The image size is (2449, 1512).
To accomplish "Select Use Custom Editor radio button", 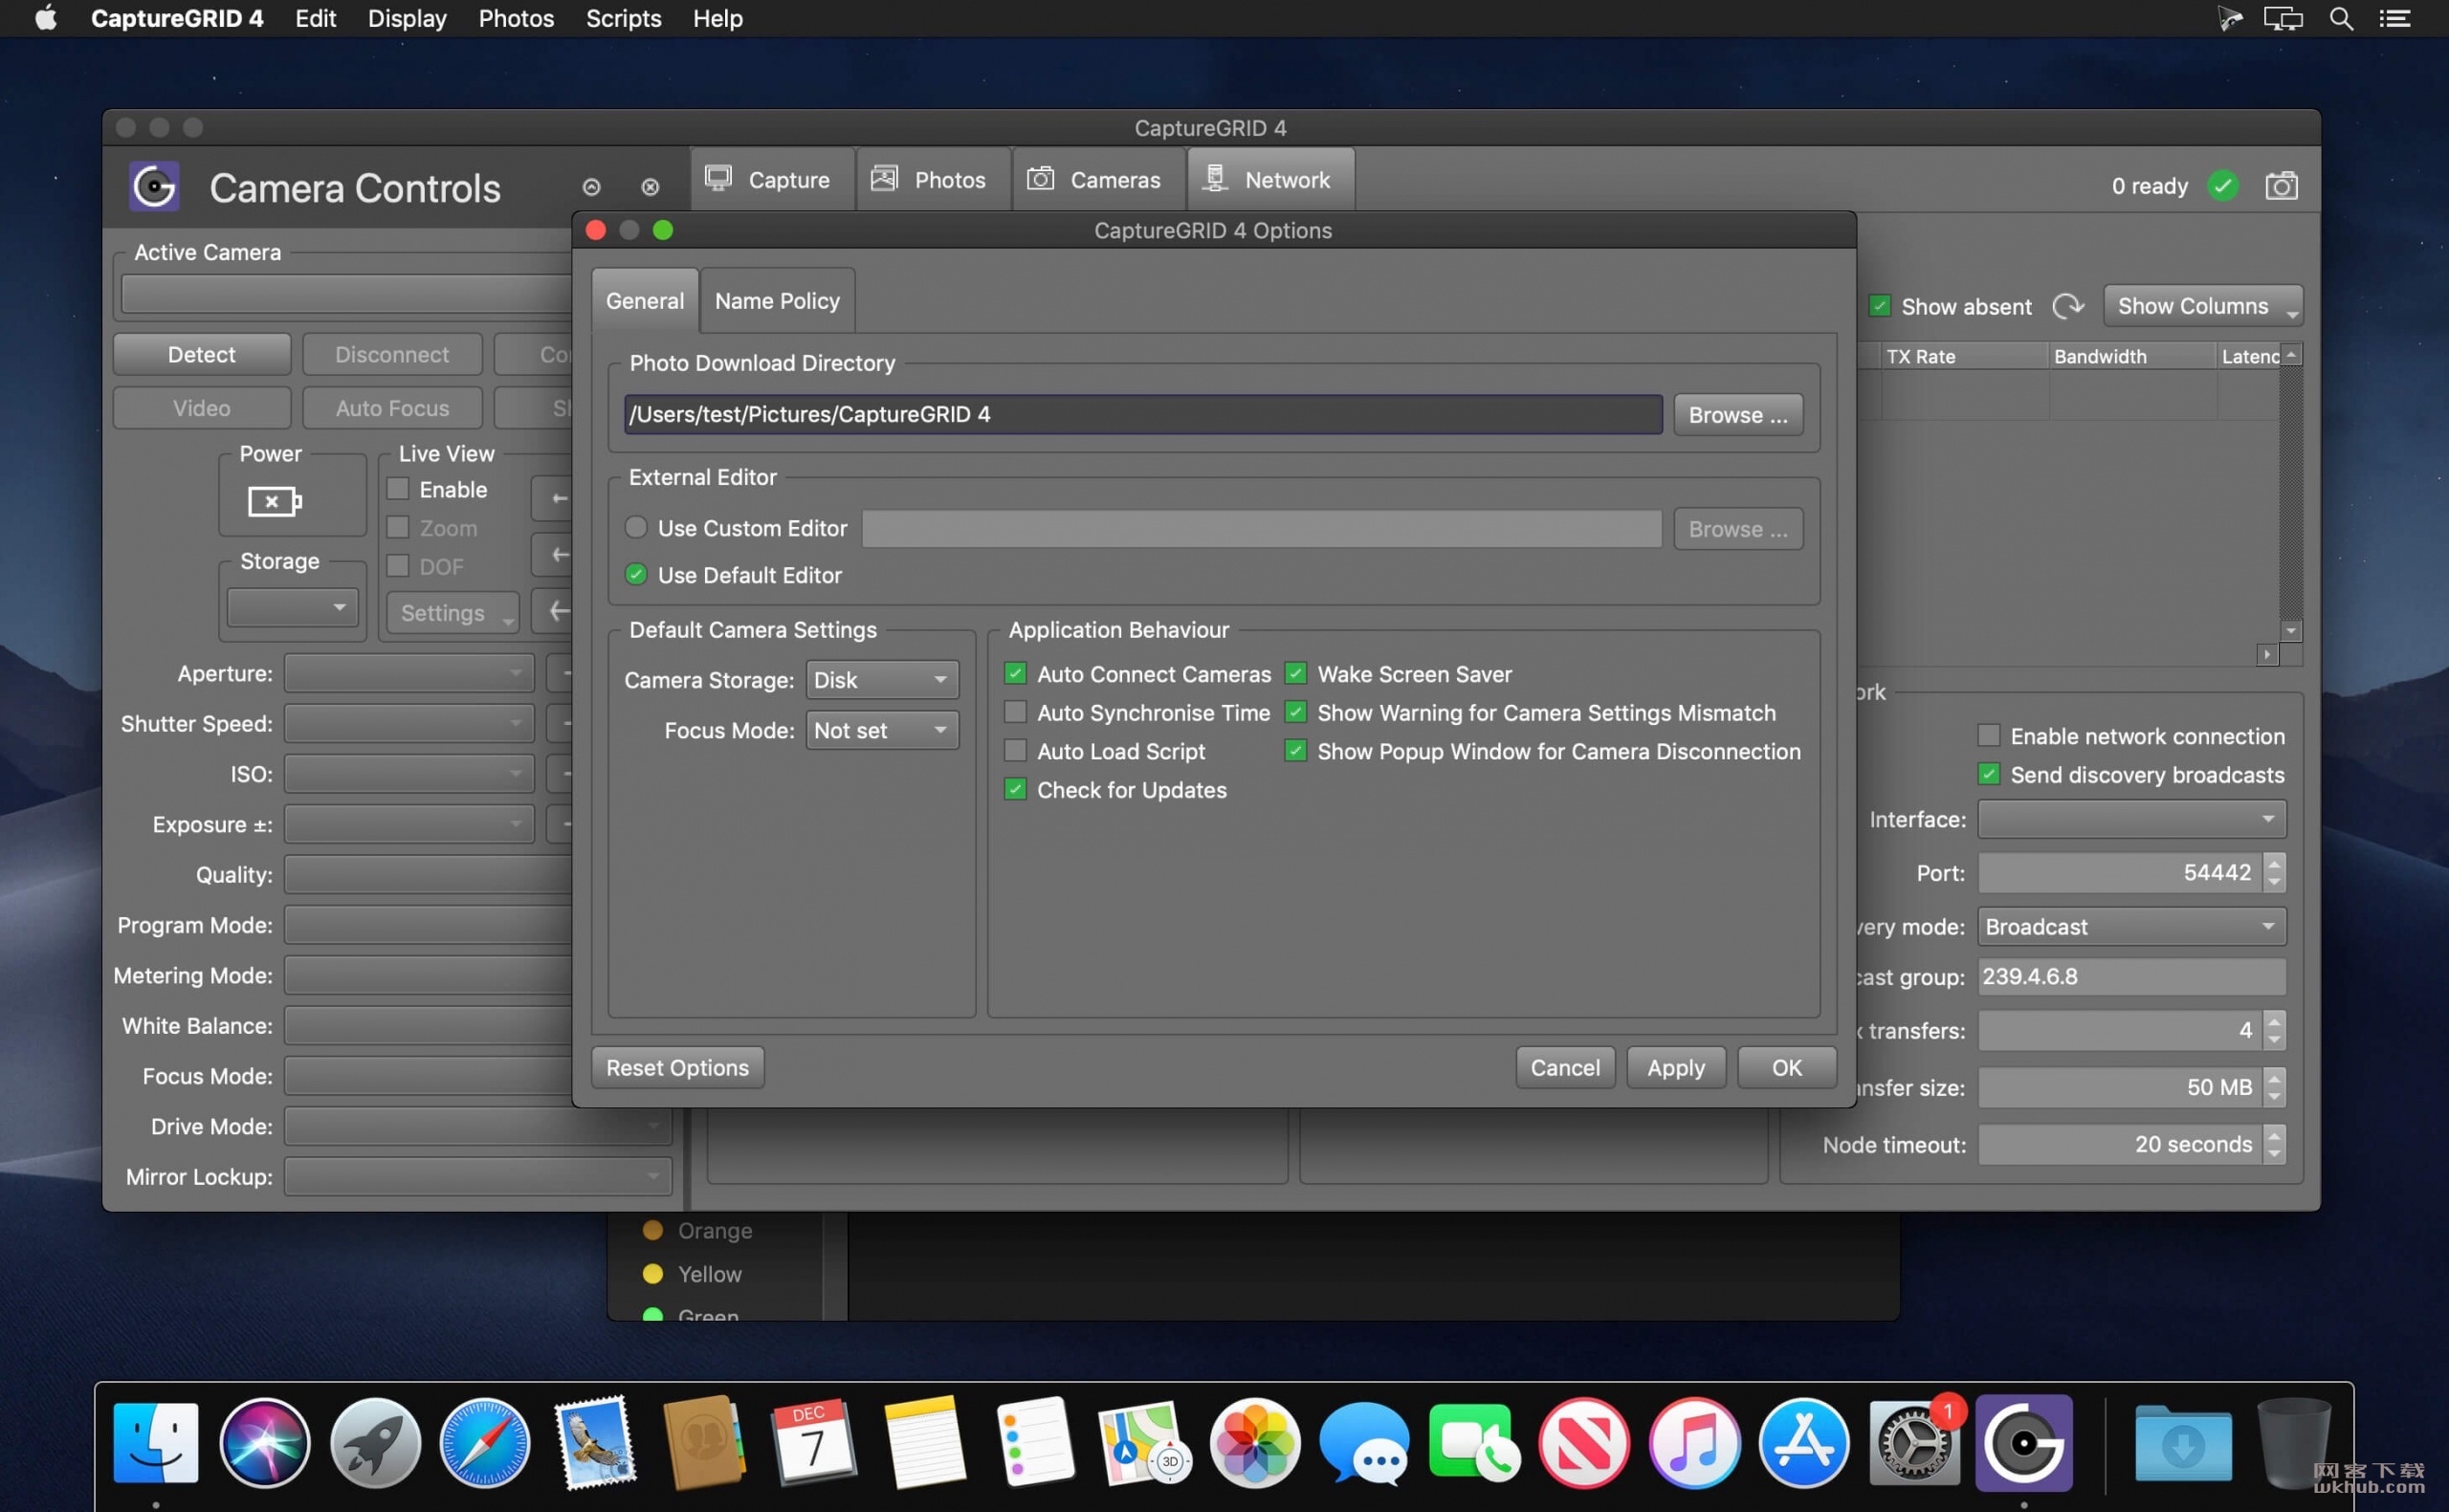I will [x=635, y=527].
